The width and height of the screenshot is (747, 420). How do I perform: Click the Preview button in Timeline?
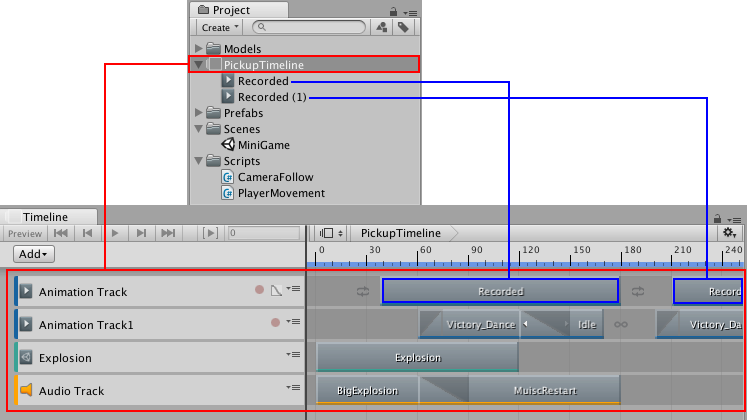25,233
